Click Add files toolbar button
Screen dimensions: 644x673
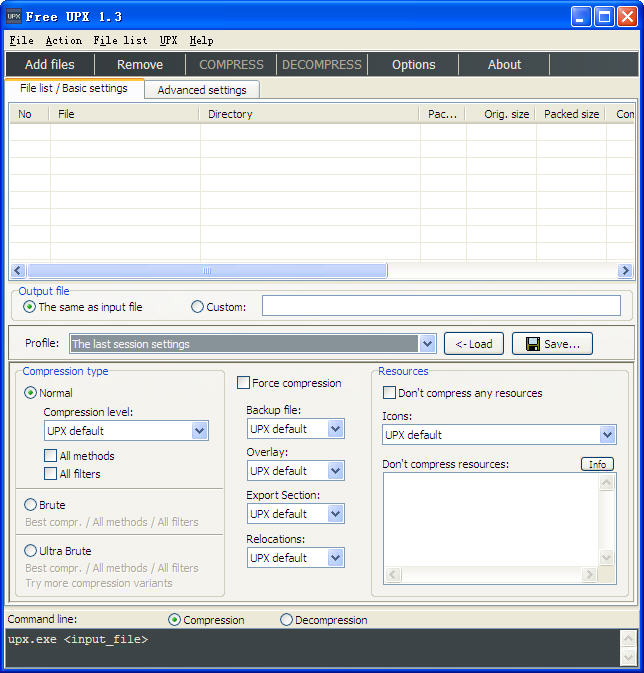pos(50,64)
